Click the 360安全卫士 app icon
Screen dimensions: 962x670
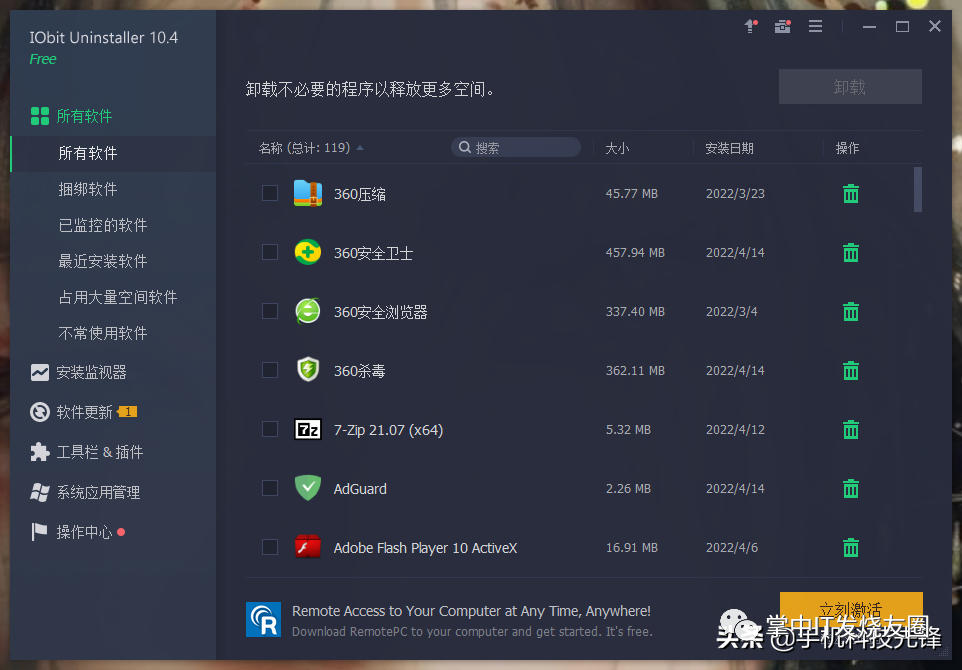point(308,252)
